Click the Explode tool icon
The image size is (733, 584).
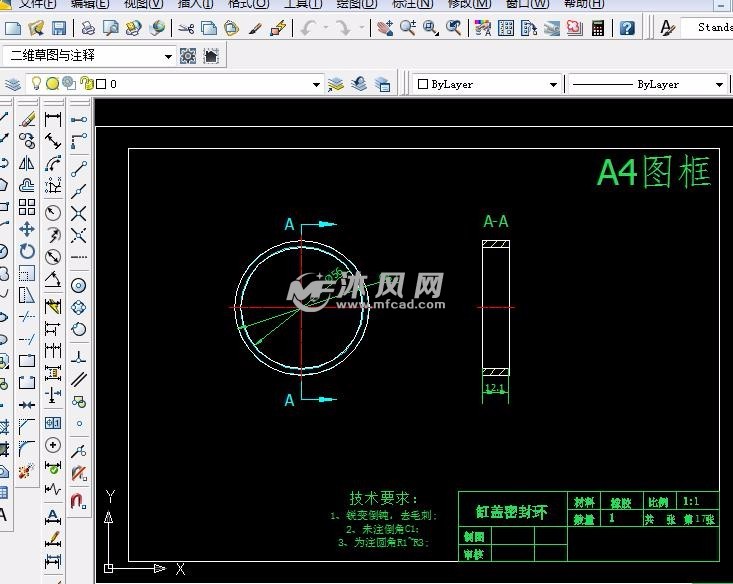27,468
